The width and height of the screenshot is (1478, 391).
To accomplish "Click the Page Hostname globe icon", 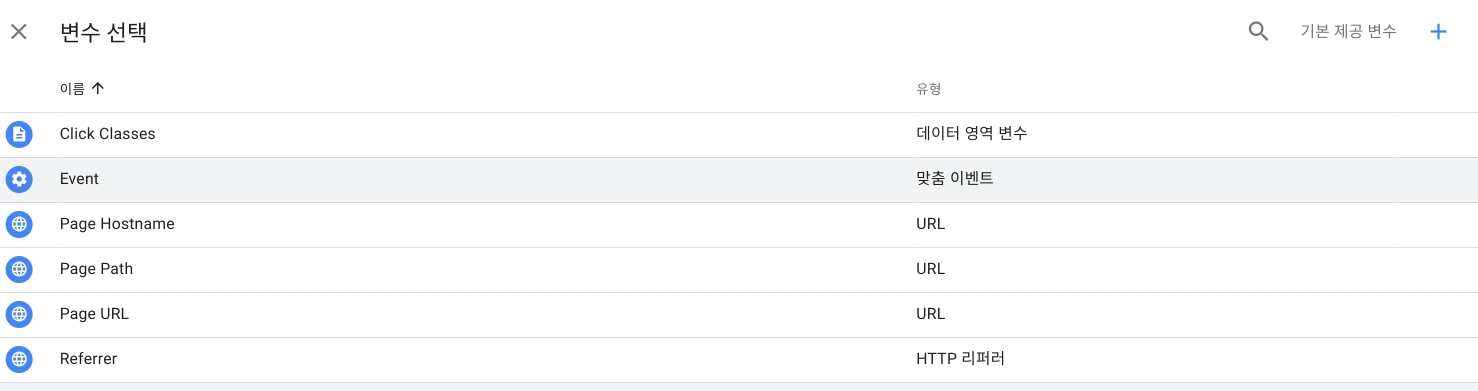I will coord(19,224).
